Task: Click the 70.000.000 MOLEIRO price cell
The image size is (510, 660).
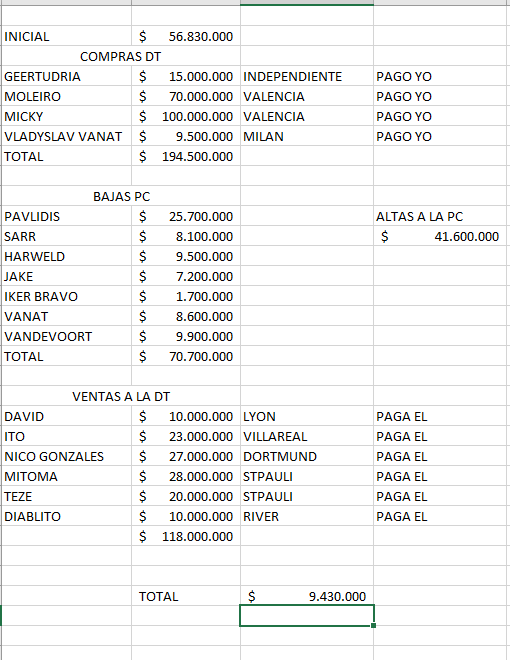Action: pyautogui.click(x=186, y=96)
